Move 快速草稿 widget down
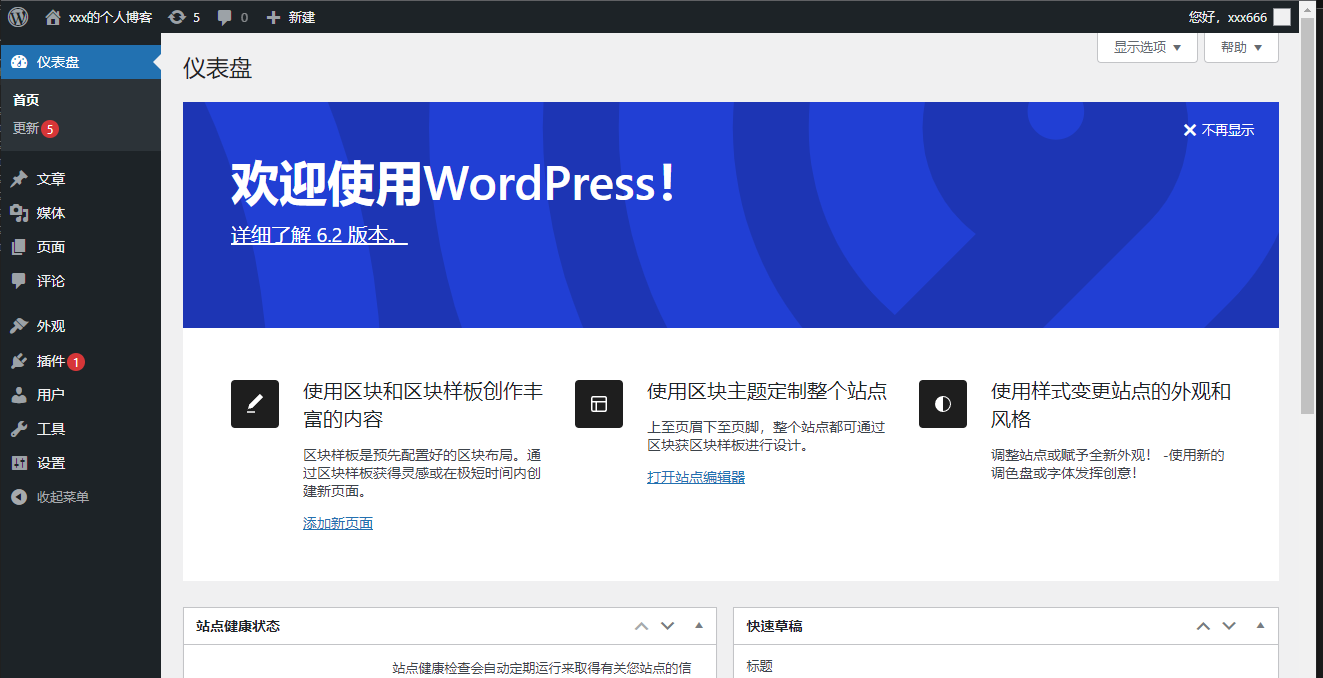 [1229, 626]
